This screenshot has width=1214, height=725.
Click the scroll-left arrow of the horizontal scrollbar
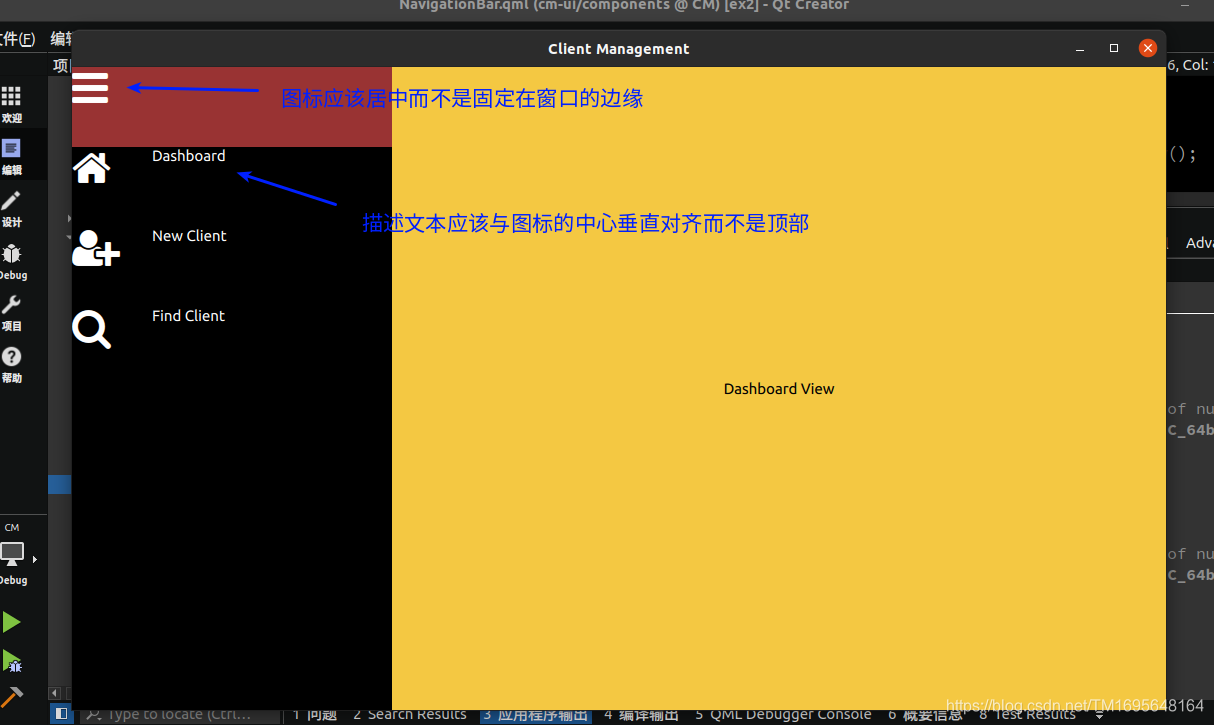tap(55, 692)
